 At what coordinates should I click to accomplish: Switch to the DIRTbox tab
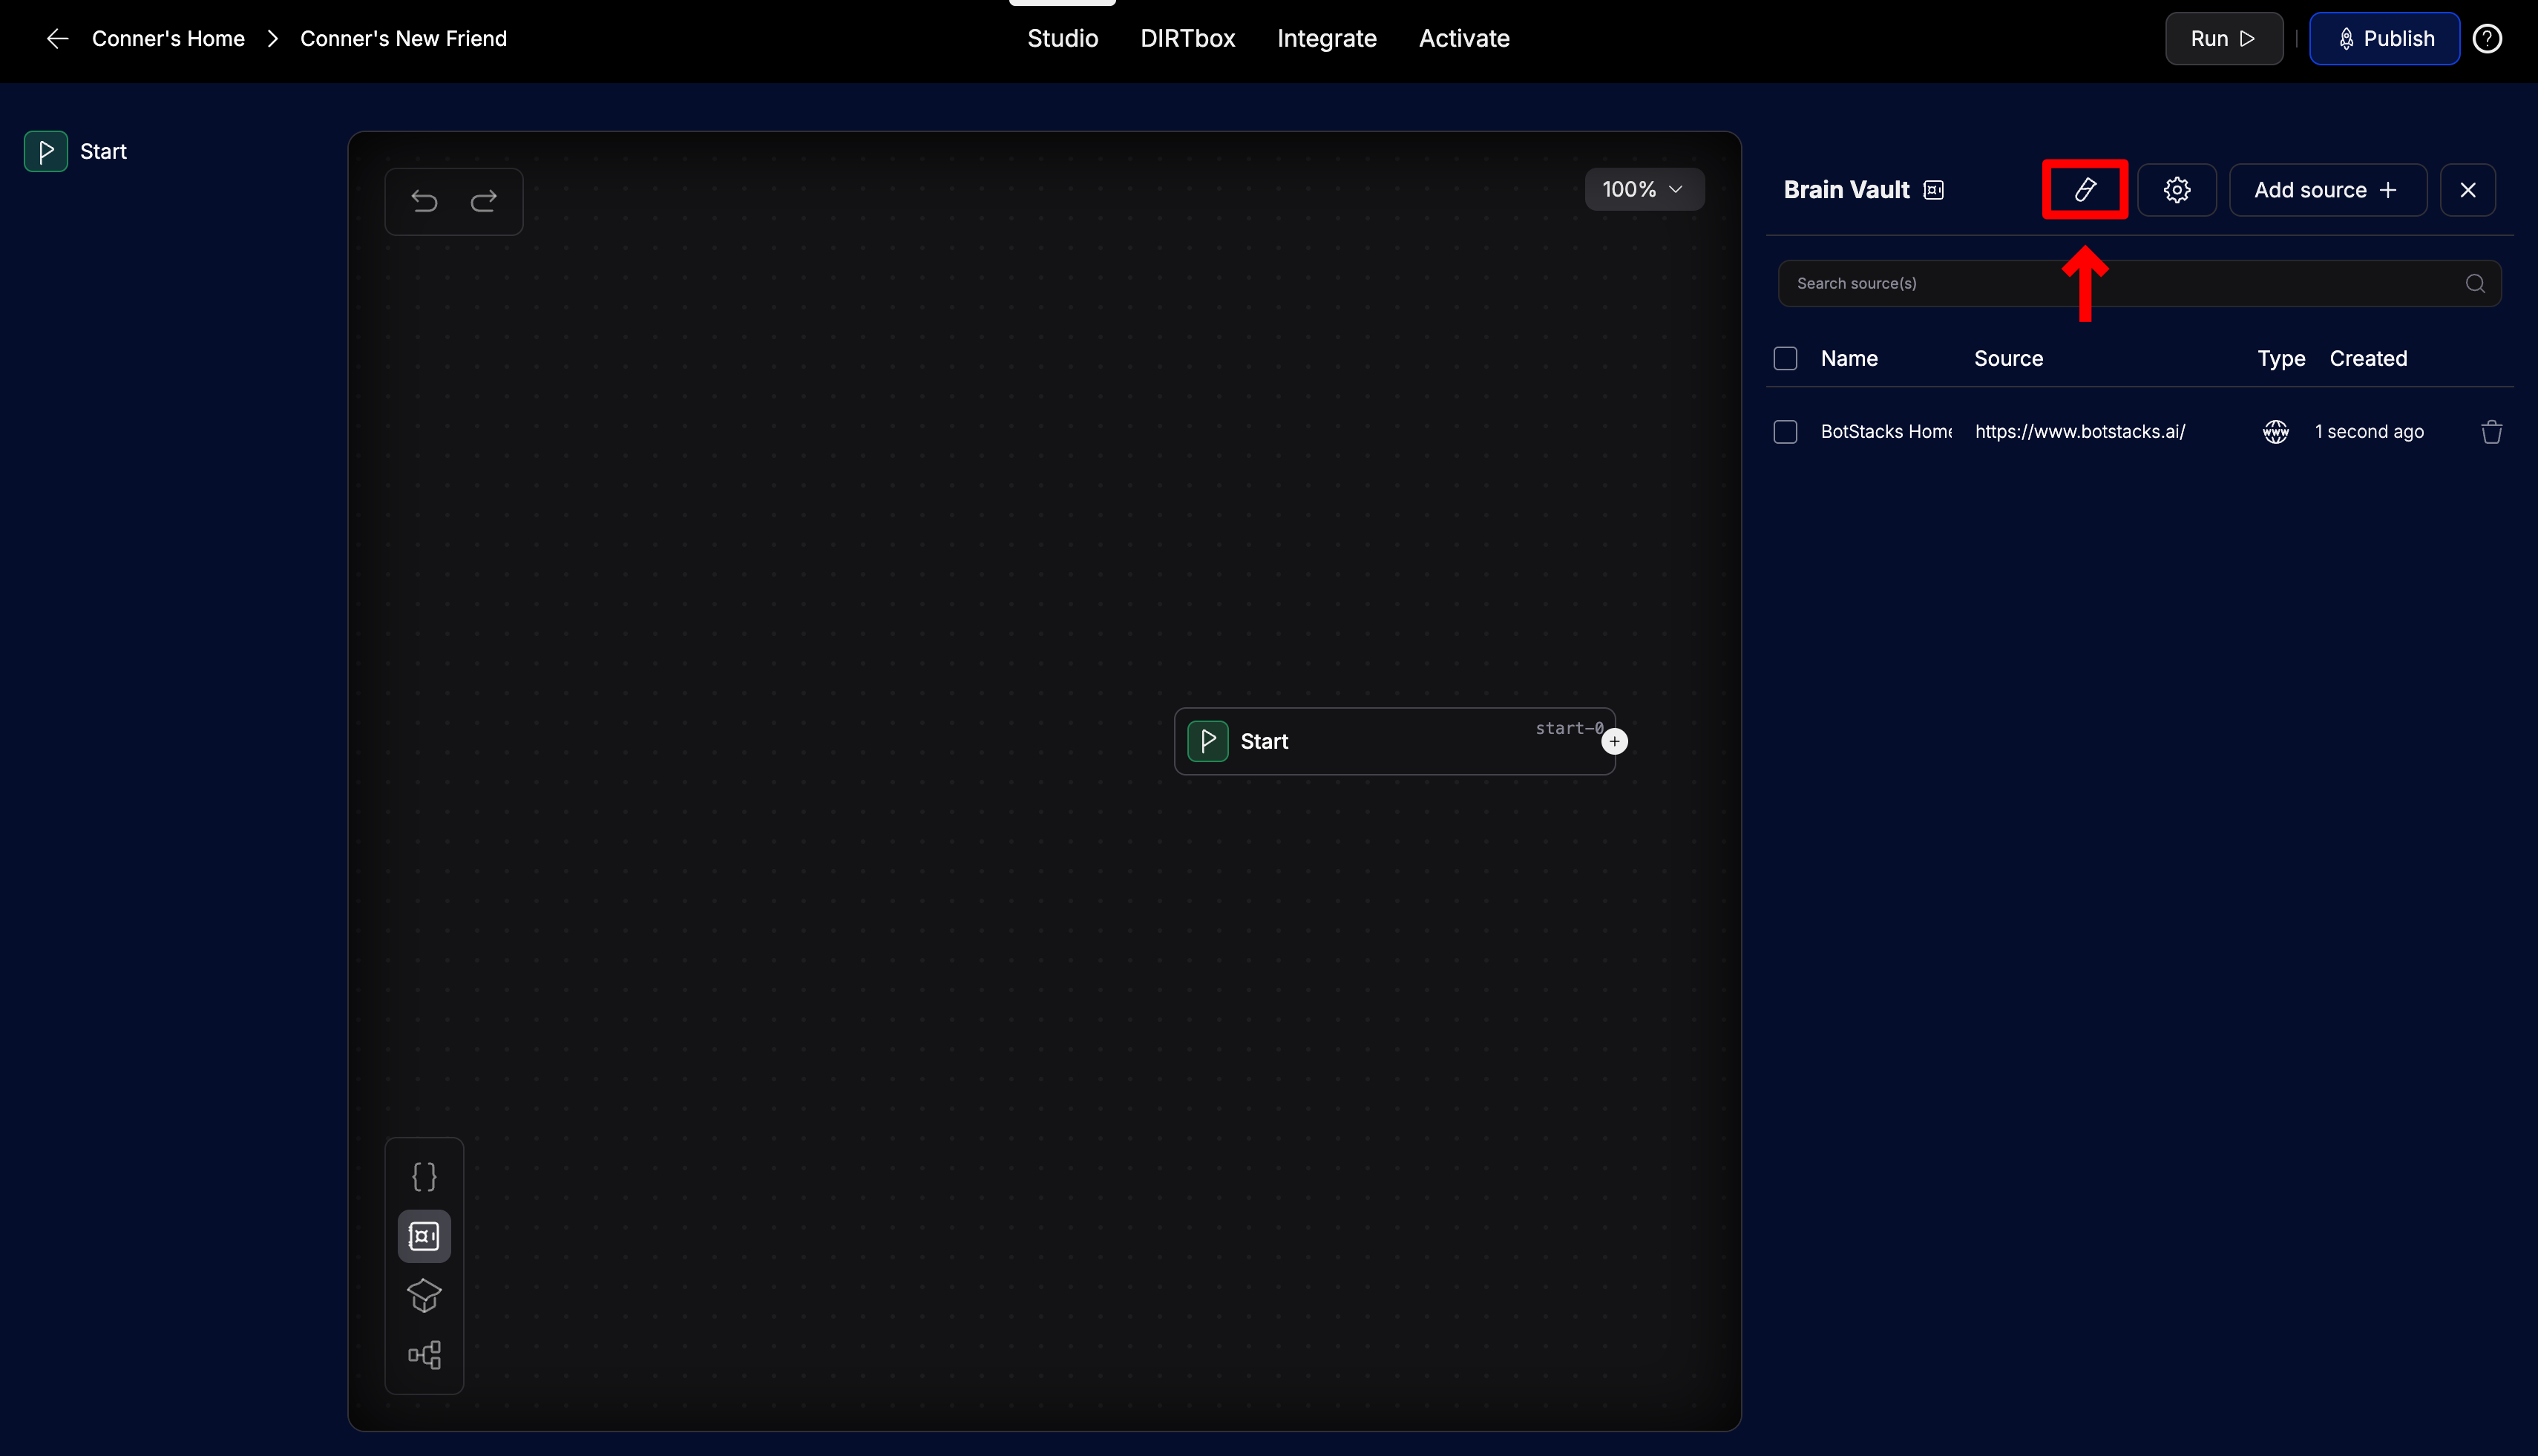[1187, 38]
